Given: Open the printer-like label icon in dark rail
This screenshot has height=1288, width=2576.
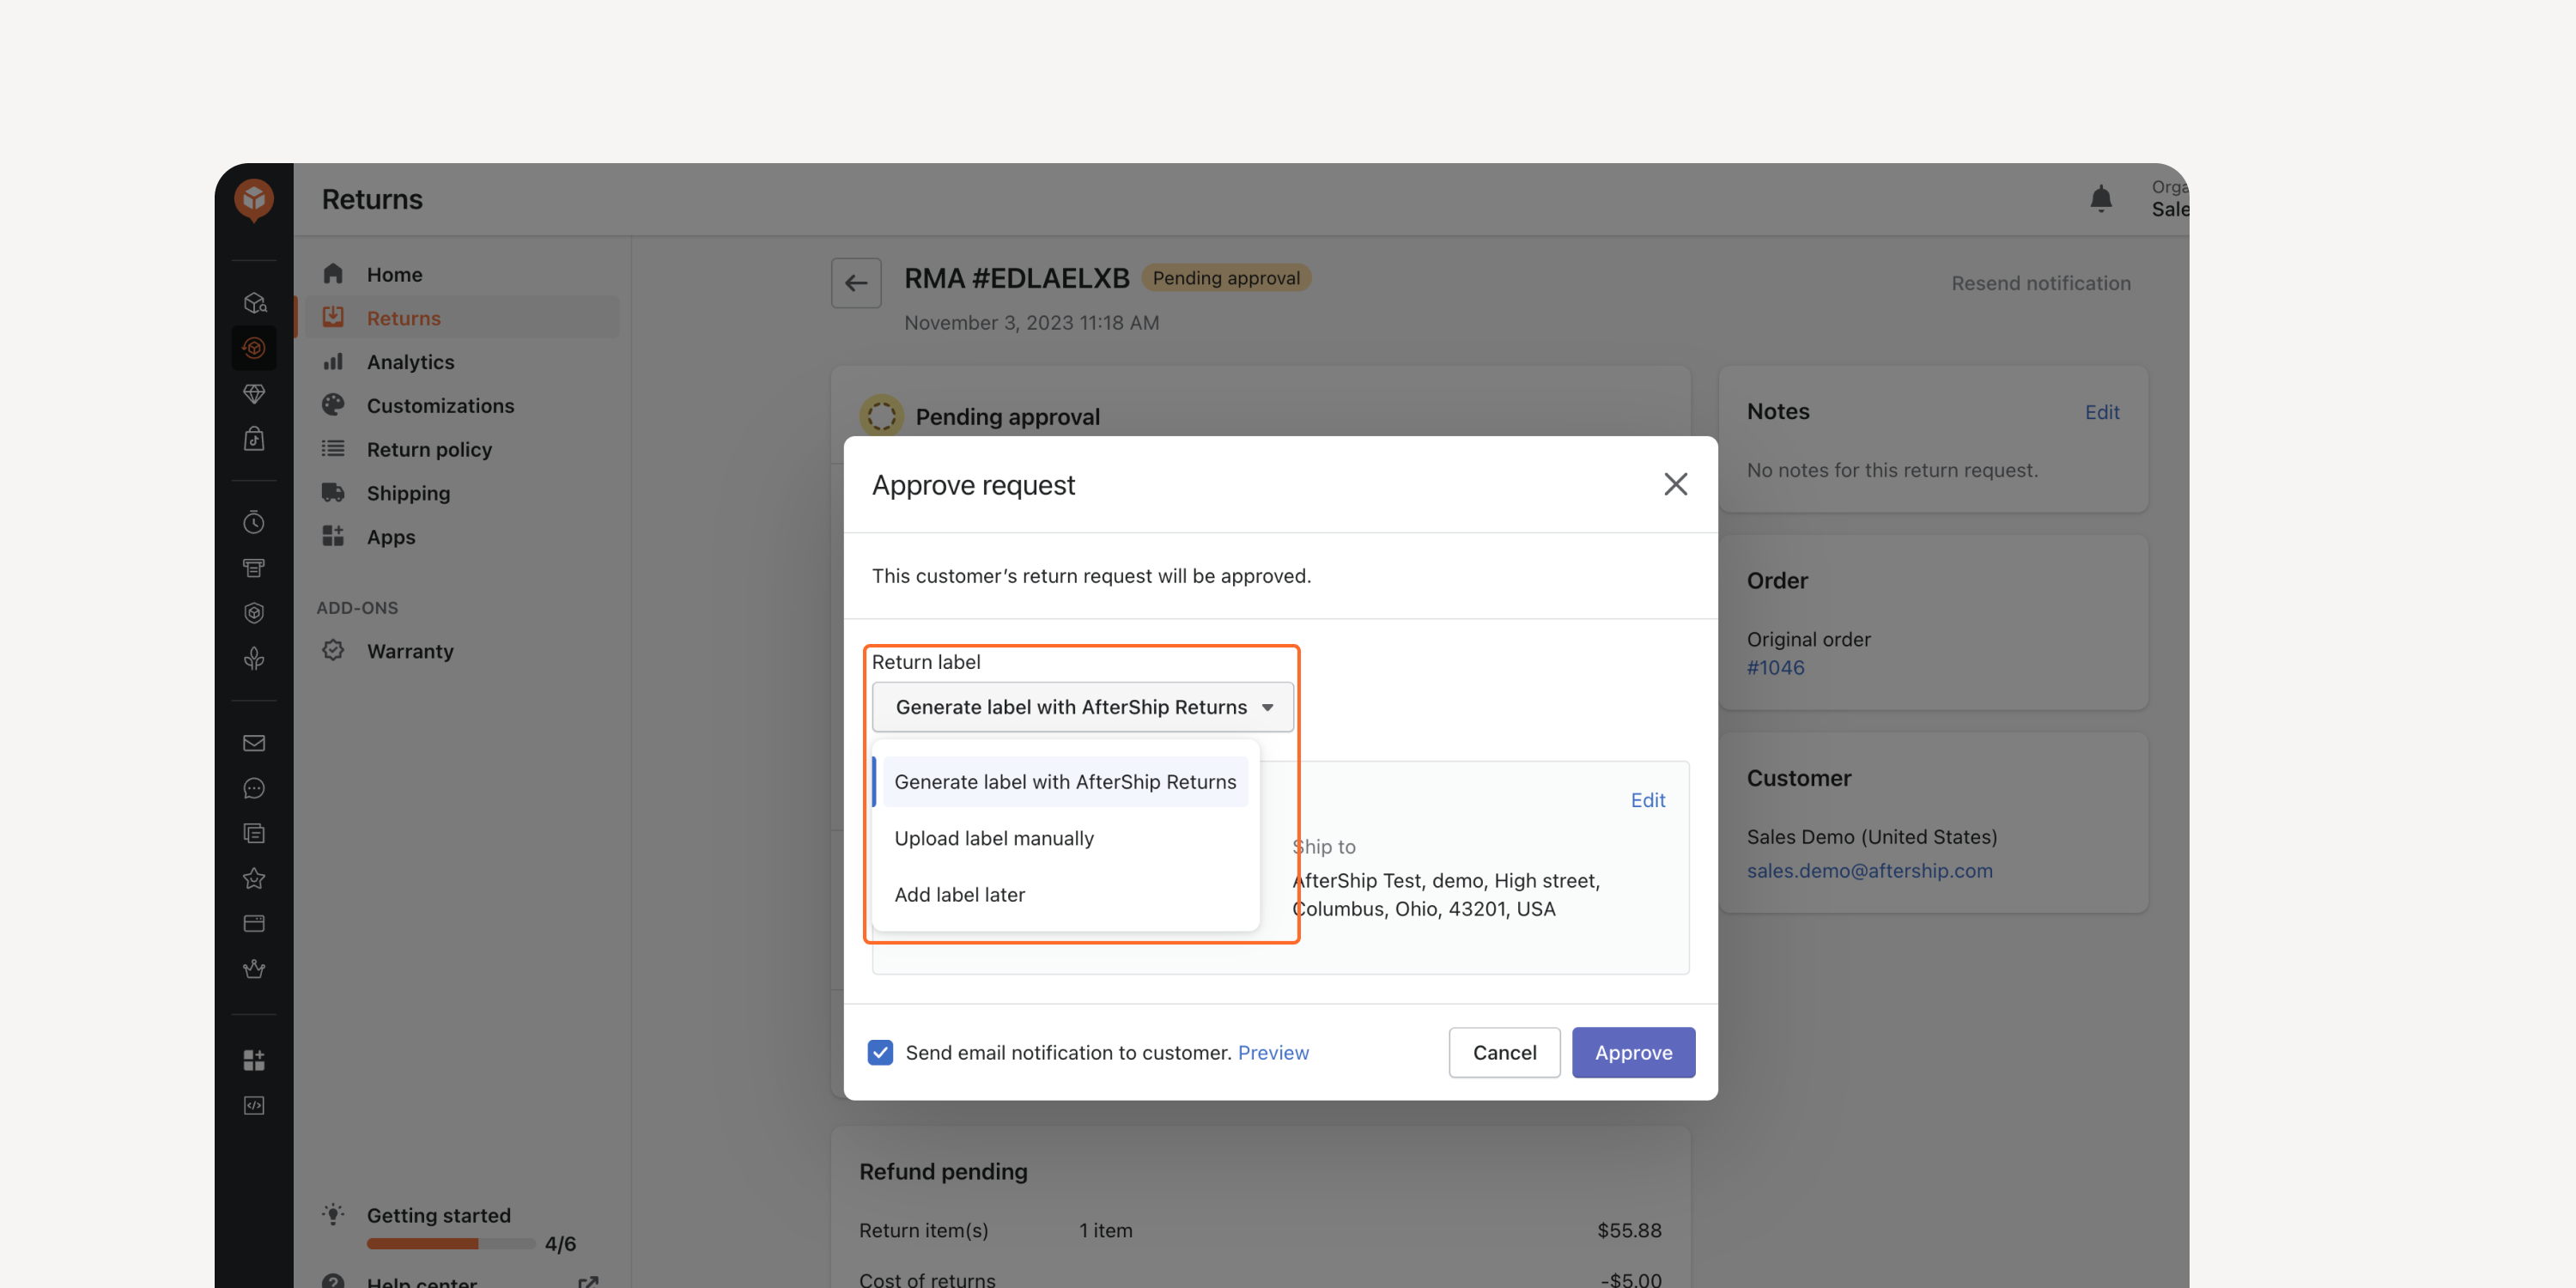Looking at the screenshot, I should coord(254,567).
